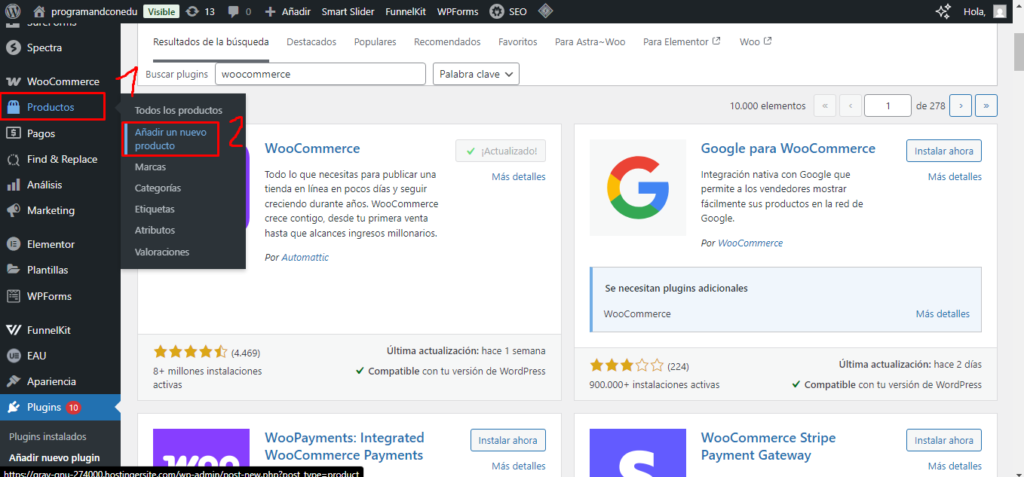Click the Spectra sidebar icon
Screen dimensions: 1024x477
pos(12,48)
